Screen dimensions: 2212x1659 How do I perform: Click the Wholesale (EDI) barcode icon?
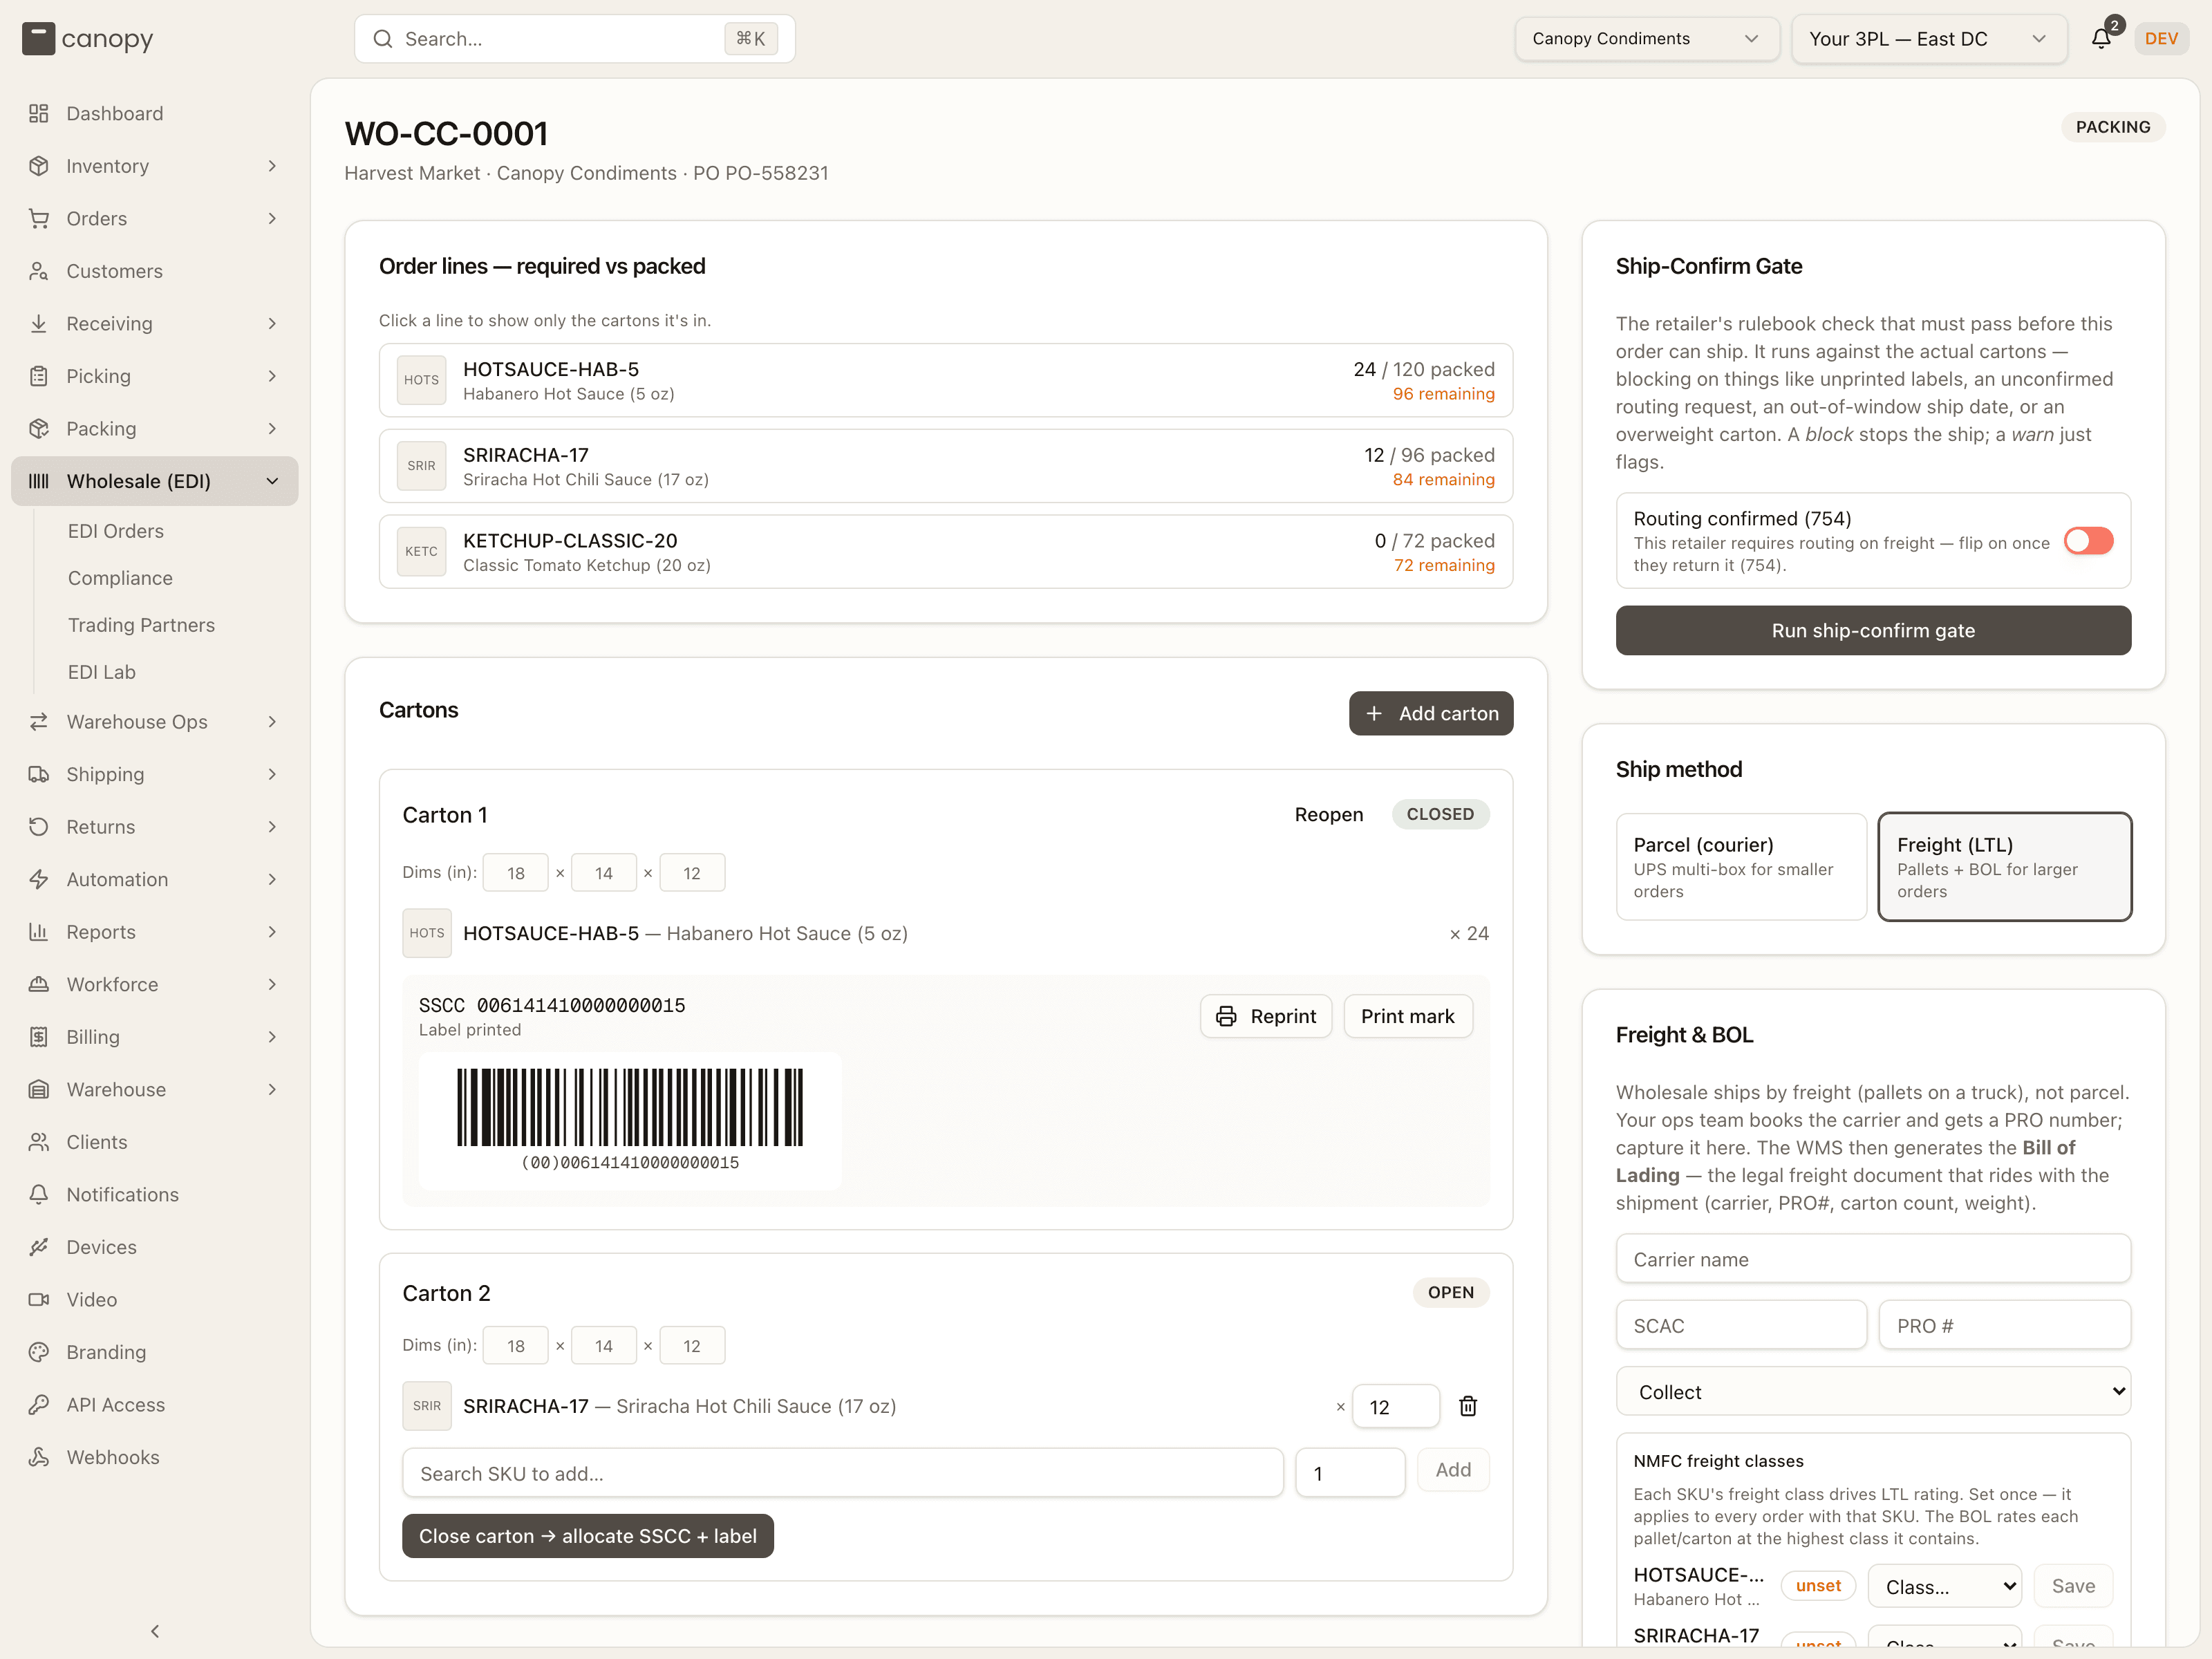(39, 481)
